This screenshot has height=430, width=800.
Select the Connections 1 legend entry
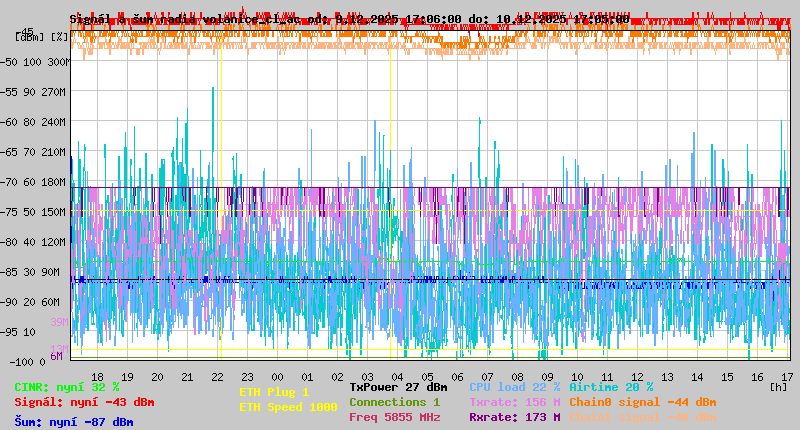coord(394,402)
